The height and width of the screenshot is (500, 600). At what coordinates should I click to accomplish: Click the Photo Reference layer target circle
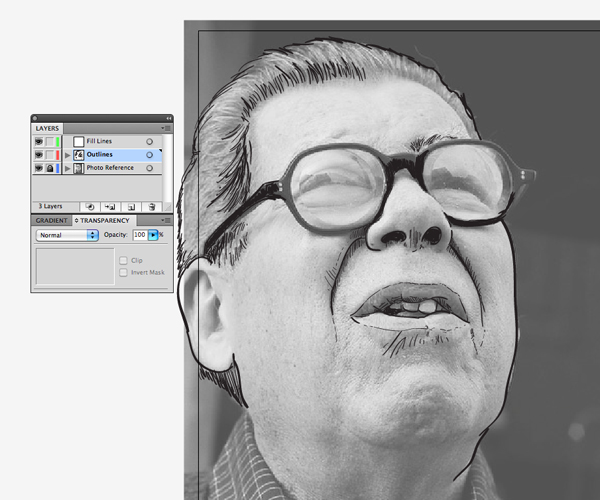pyautogui.click(x=149, y=168)
